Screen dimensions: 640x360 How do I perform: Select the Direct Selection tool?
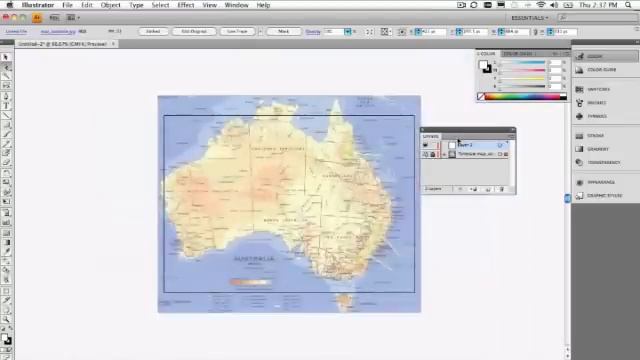click(7, 67)
